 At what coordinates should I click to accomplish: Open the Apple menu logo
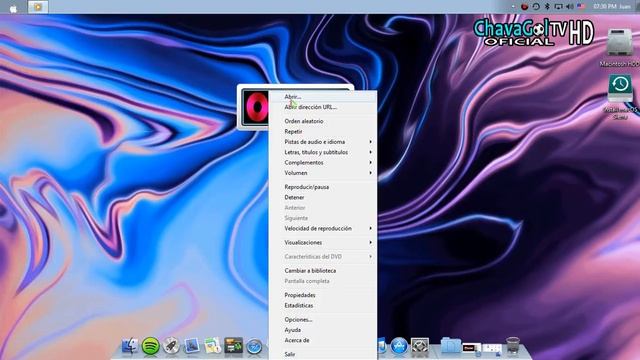click(x=13, y=8)
